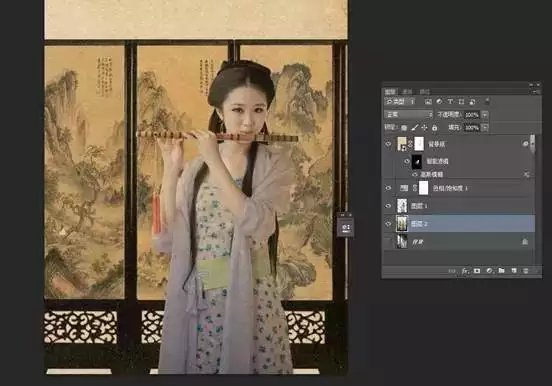552x386 pixels.
Task: Click the 图层 1 layer thumbnail
Action: point(402,206)
